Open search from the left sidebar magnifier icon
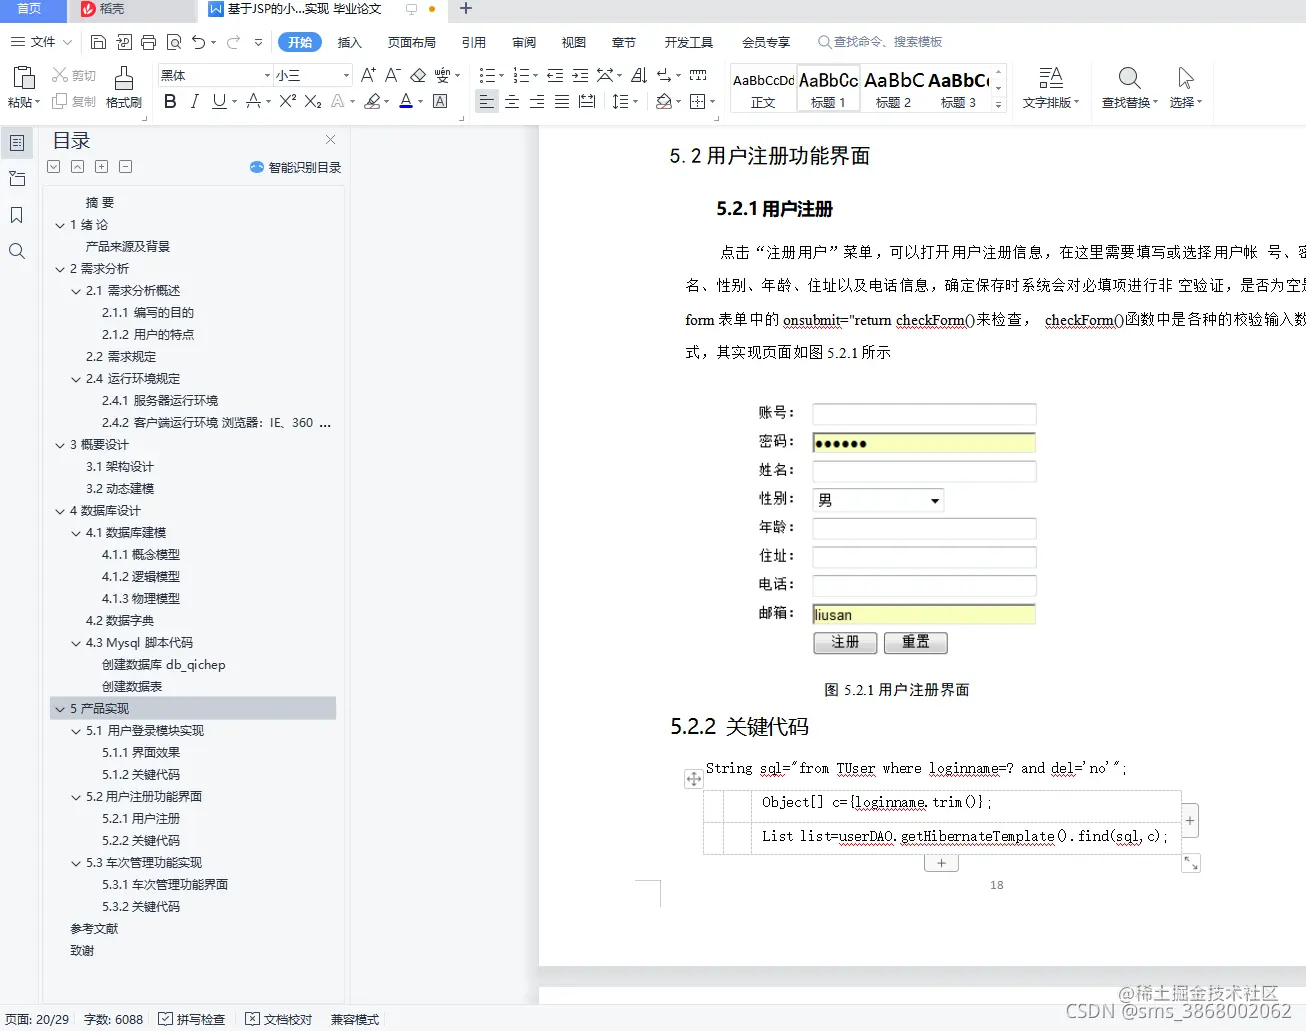Viewport: 1306px width, 1031px height. pyautogui.click(x=16, y=251)
